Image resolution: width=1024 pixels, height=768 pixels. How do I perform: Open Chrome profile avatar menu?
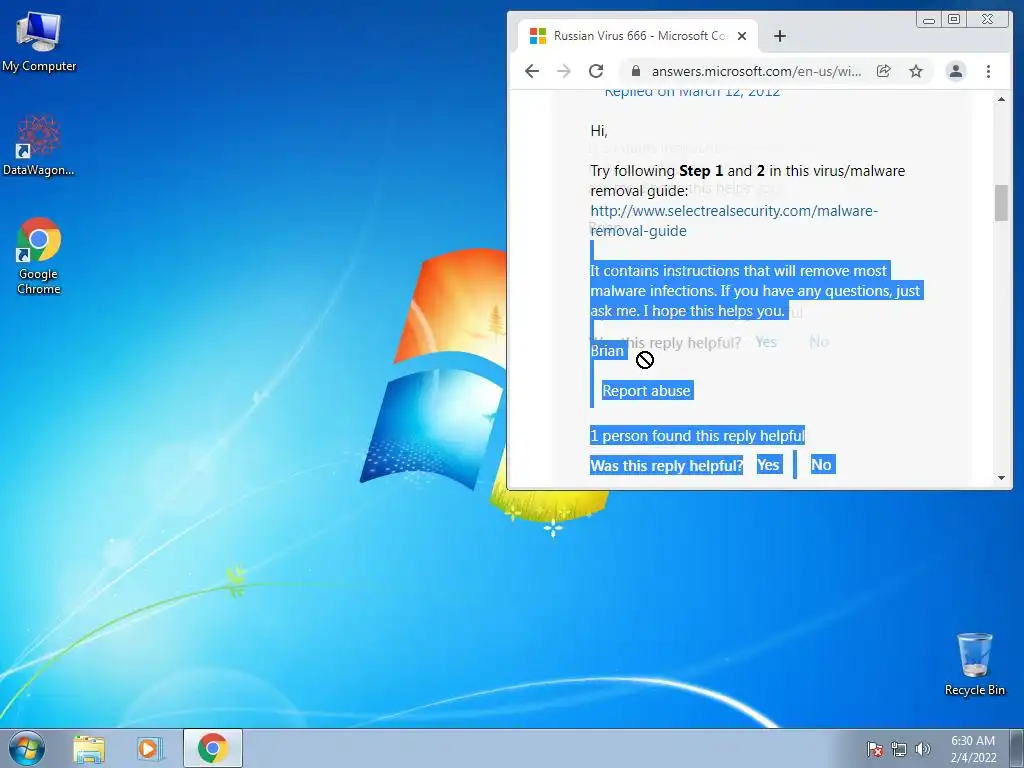click(955, 71)
